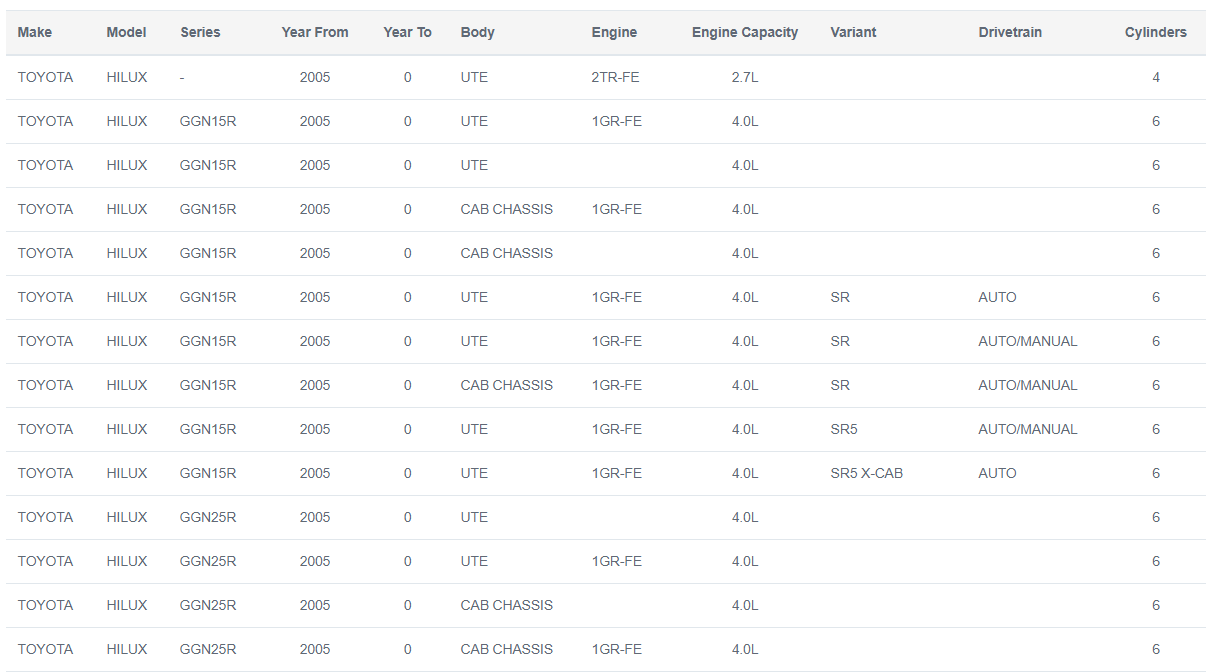This screenshot has width=1210, height=672.
Task: Click GGN15R series in the SR5 X-CAB row
Action: tap(208, 473)
